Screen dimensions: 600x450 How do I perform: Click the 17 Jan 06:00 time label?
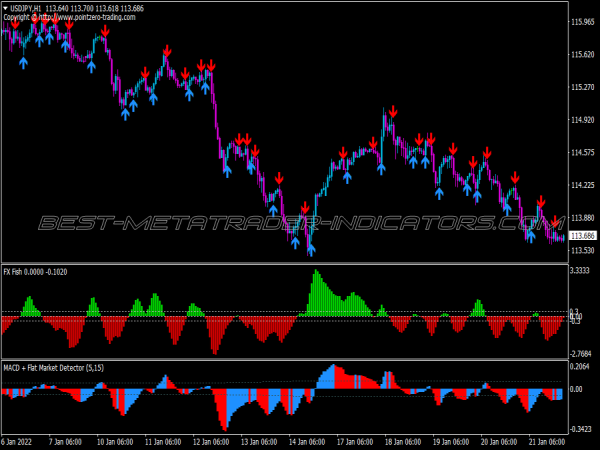tap(355, 442)
